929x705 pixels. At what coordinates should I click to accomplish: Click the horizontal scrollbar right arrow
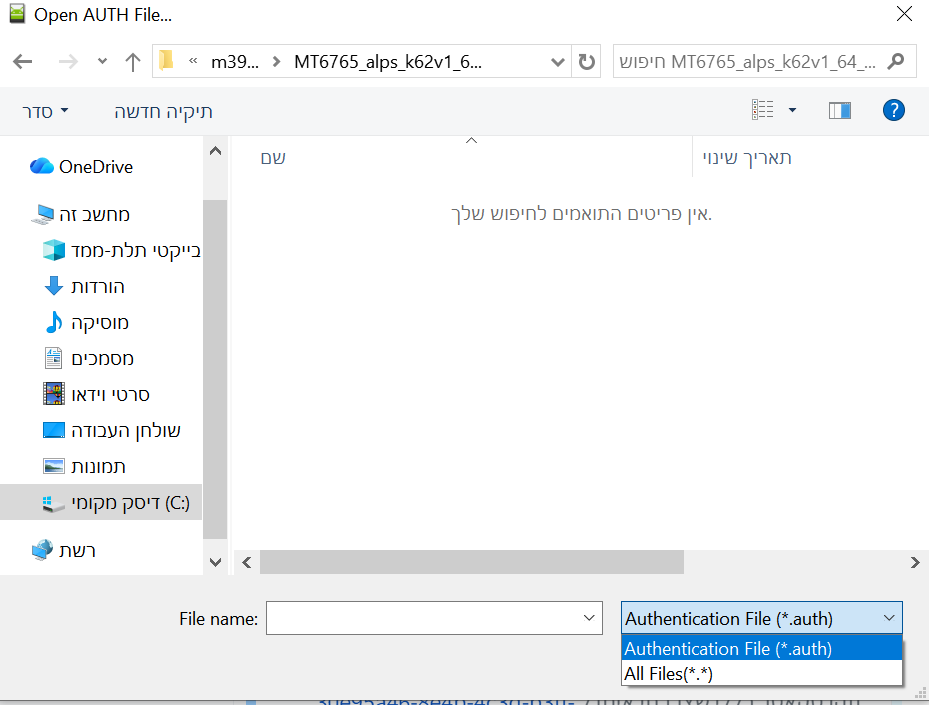pyautogui.click(x=915, y=563)
